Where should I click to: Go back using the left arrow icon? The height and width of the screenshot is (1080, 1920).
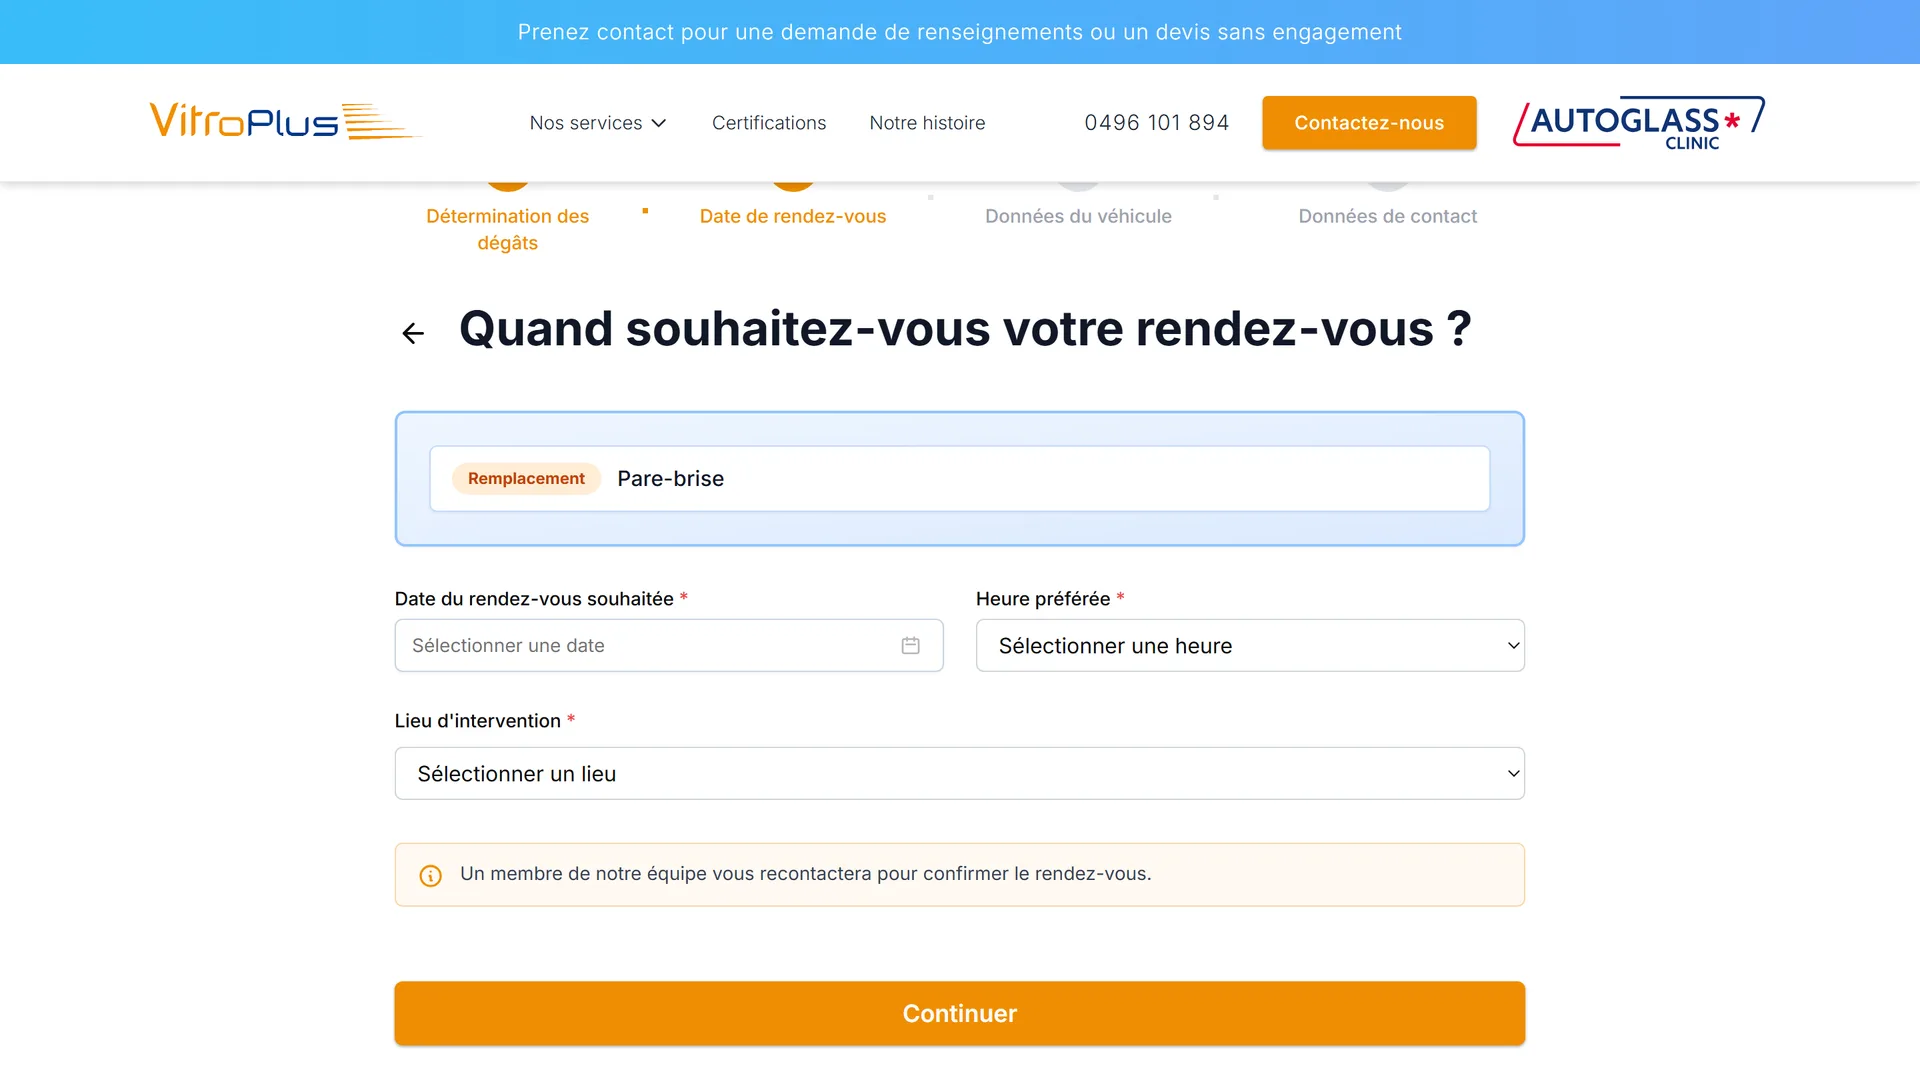click(x=413, y=333)
